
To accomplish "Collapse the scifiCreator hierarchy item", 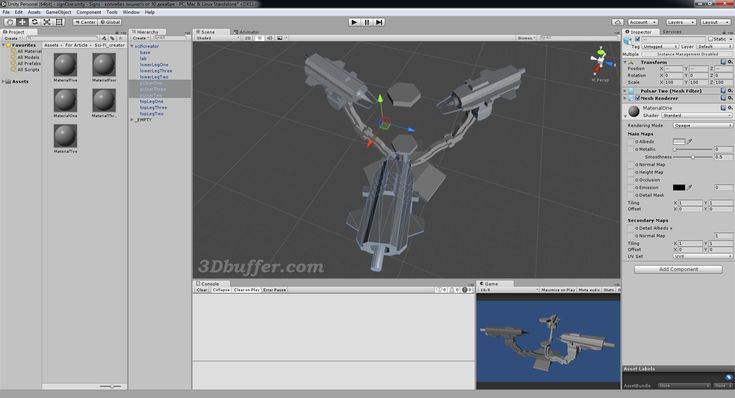I will point(132,46).
